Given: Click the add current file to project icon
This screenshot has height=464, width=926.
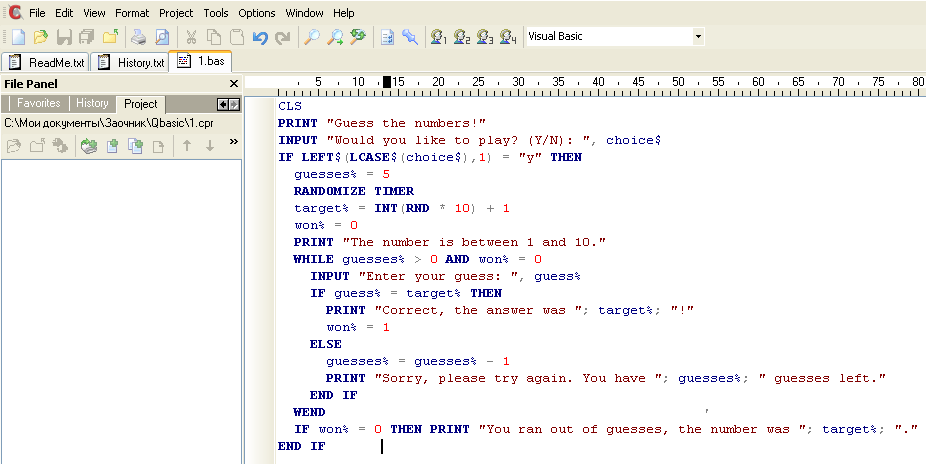Looking at the screenshot, I should pyautogui.click(x=112, y=145).
